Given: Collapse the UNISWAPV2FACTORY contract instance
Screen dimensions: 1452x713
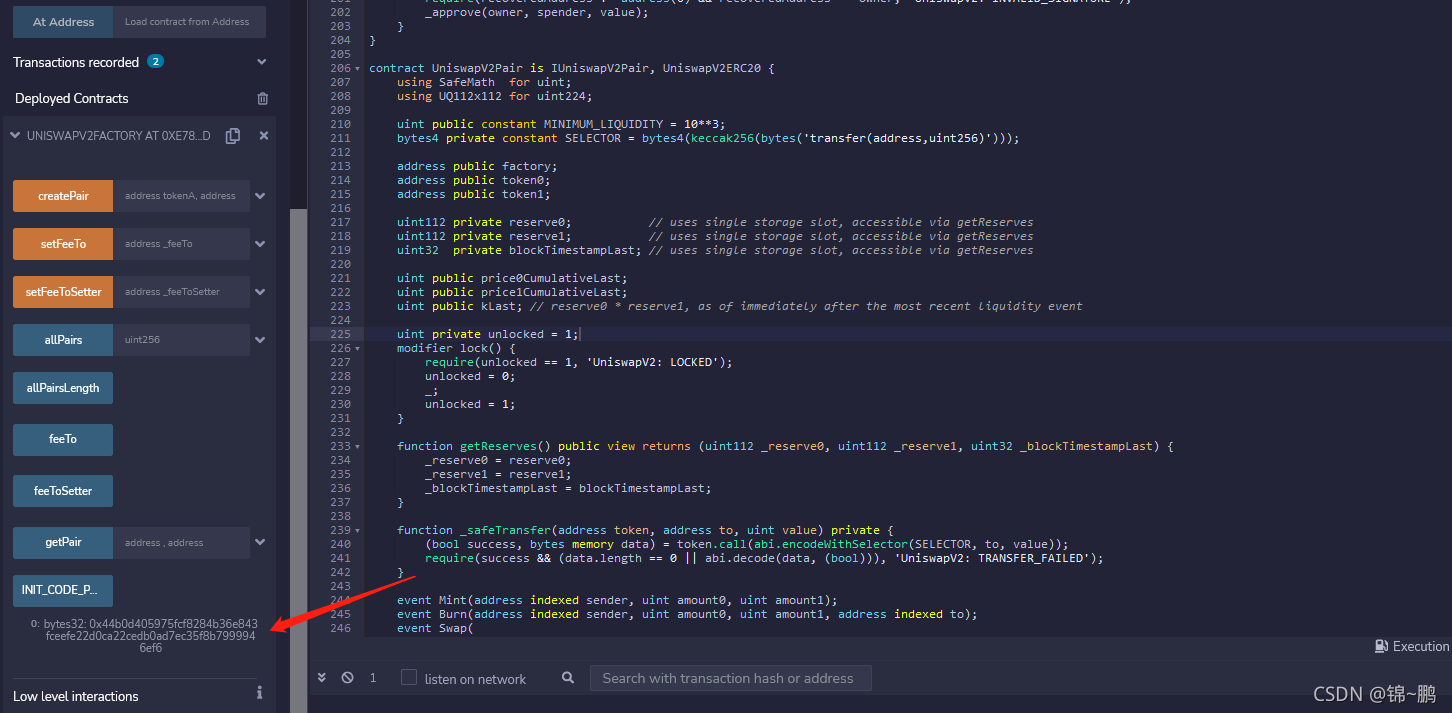Looking at the screenshot, I should coord(15,136).
